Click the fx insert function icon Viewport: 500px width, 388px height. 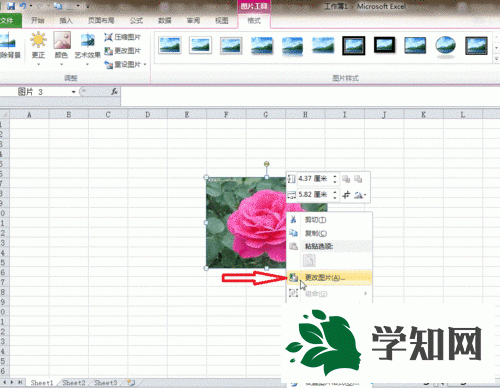114,92
